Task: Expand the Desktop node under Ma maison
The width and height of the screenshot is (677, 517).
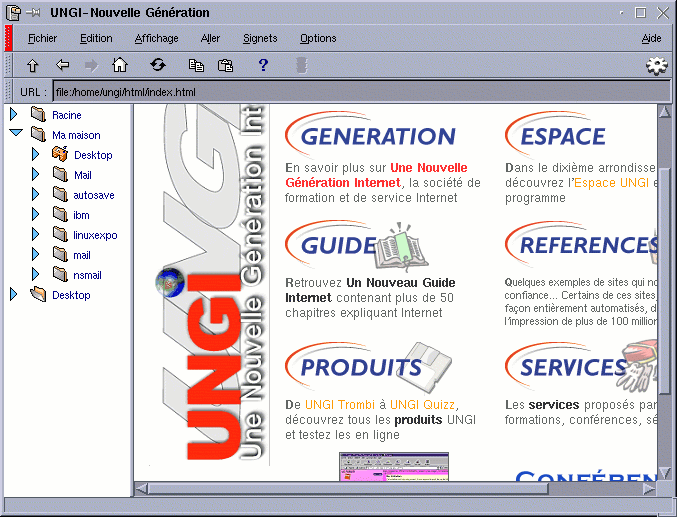Action: click(35, 154)
